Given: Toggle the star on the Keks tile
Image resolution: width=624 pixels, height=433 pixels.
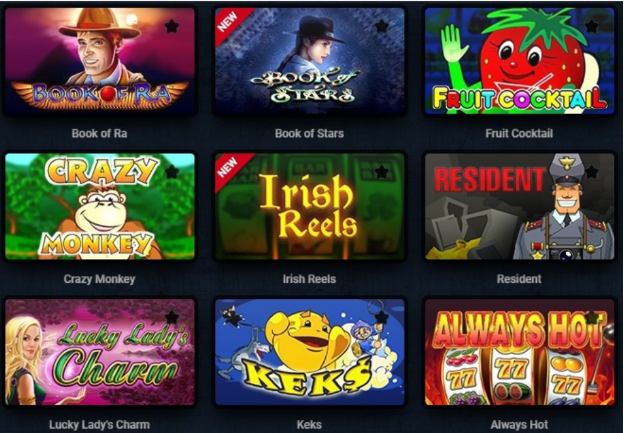Looking at the screenshot, I should [382, 318].
